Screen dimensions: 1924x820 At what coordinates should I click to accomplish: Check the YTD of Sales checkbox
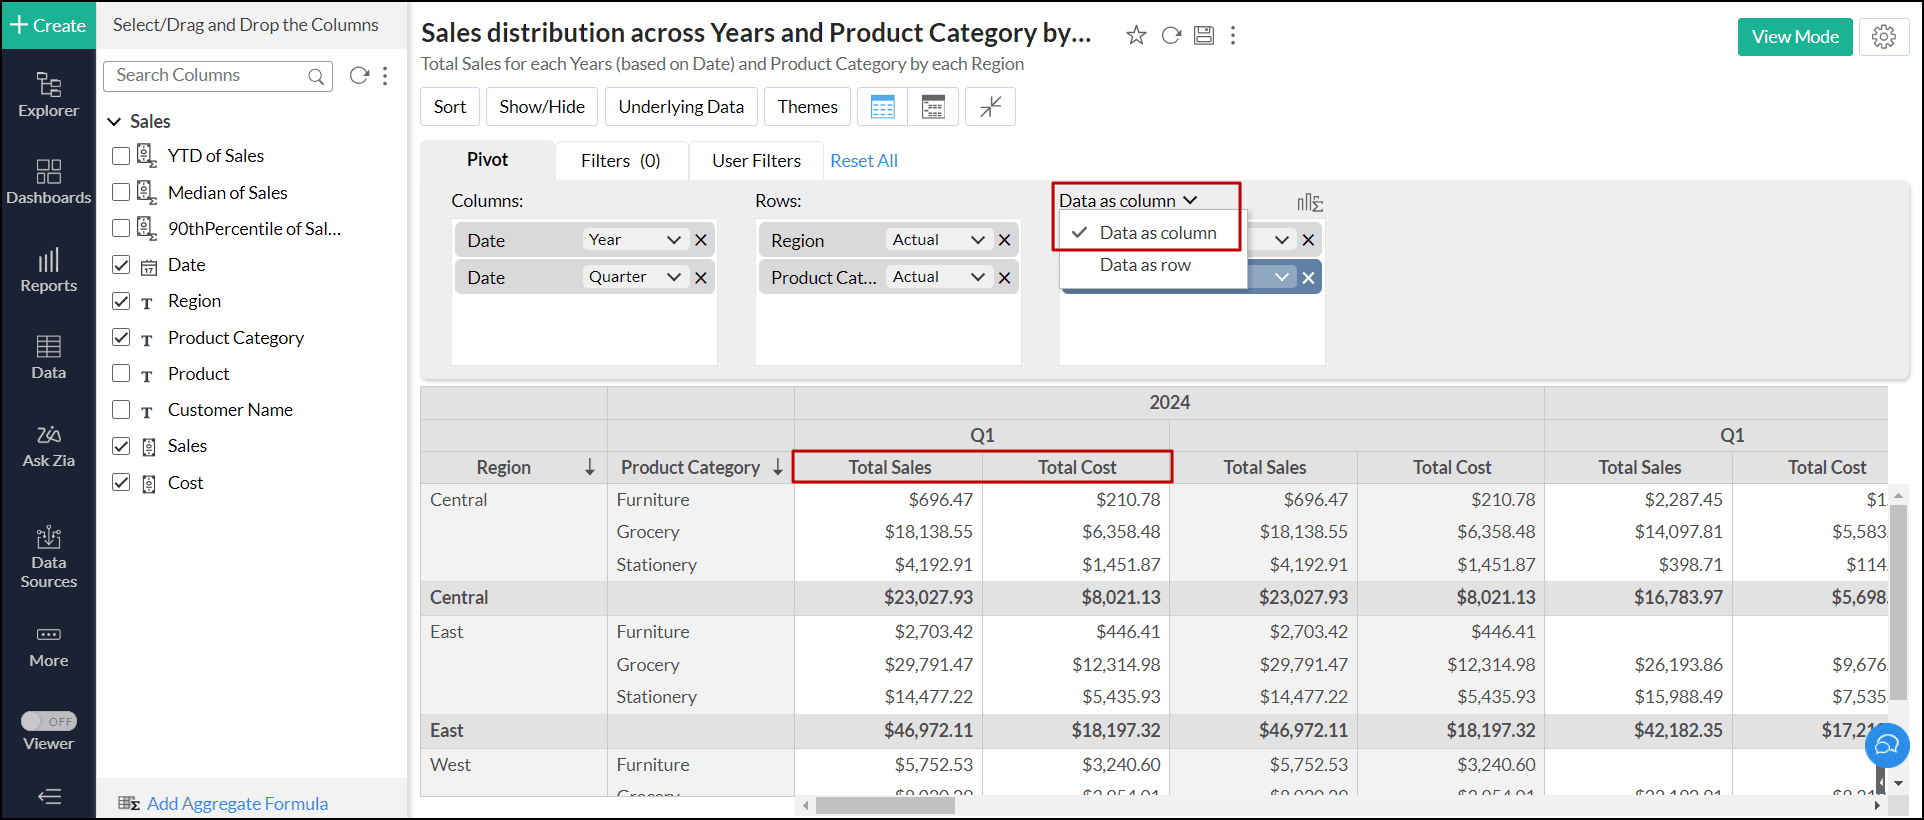tap(121, 156)
